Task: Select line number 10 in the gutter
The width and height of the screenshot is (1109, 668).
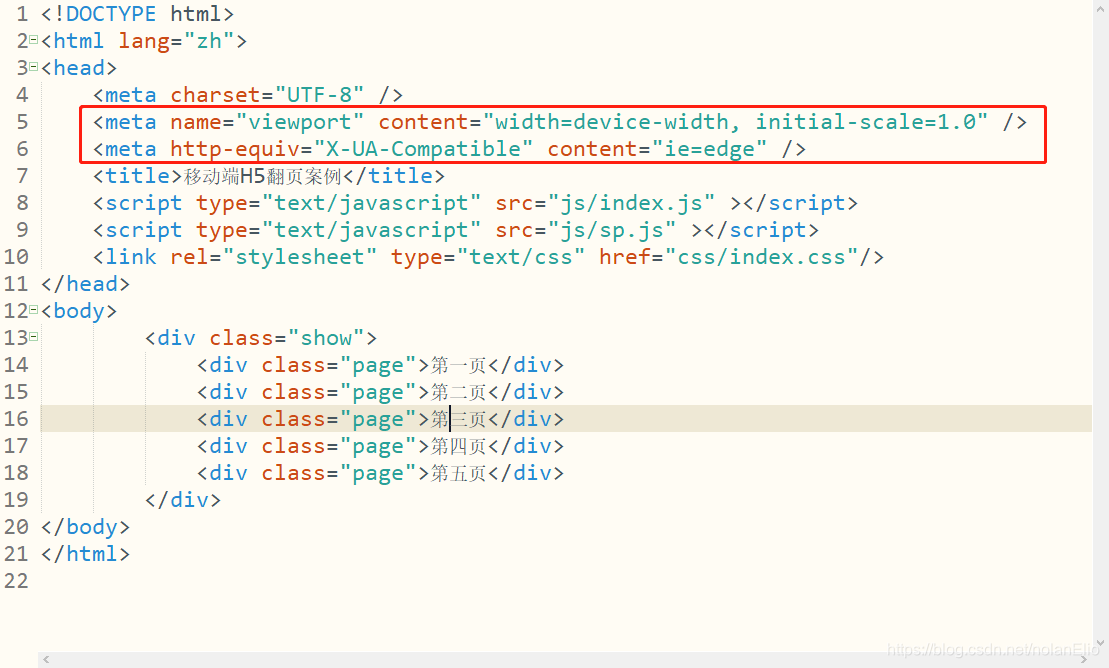Action: [x=16, y=257]
